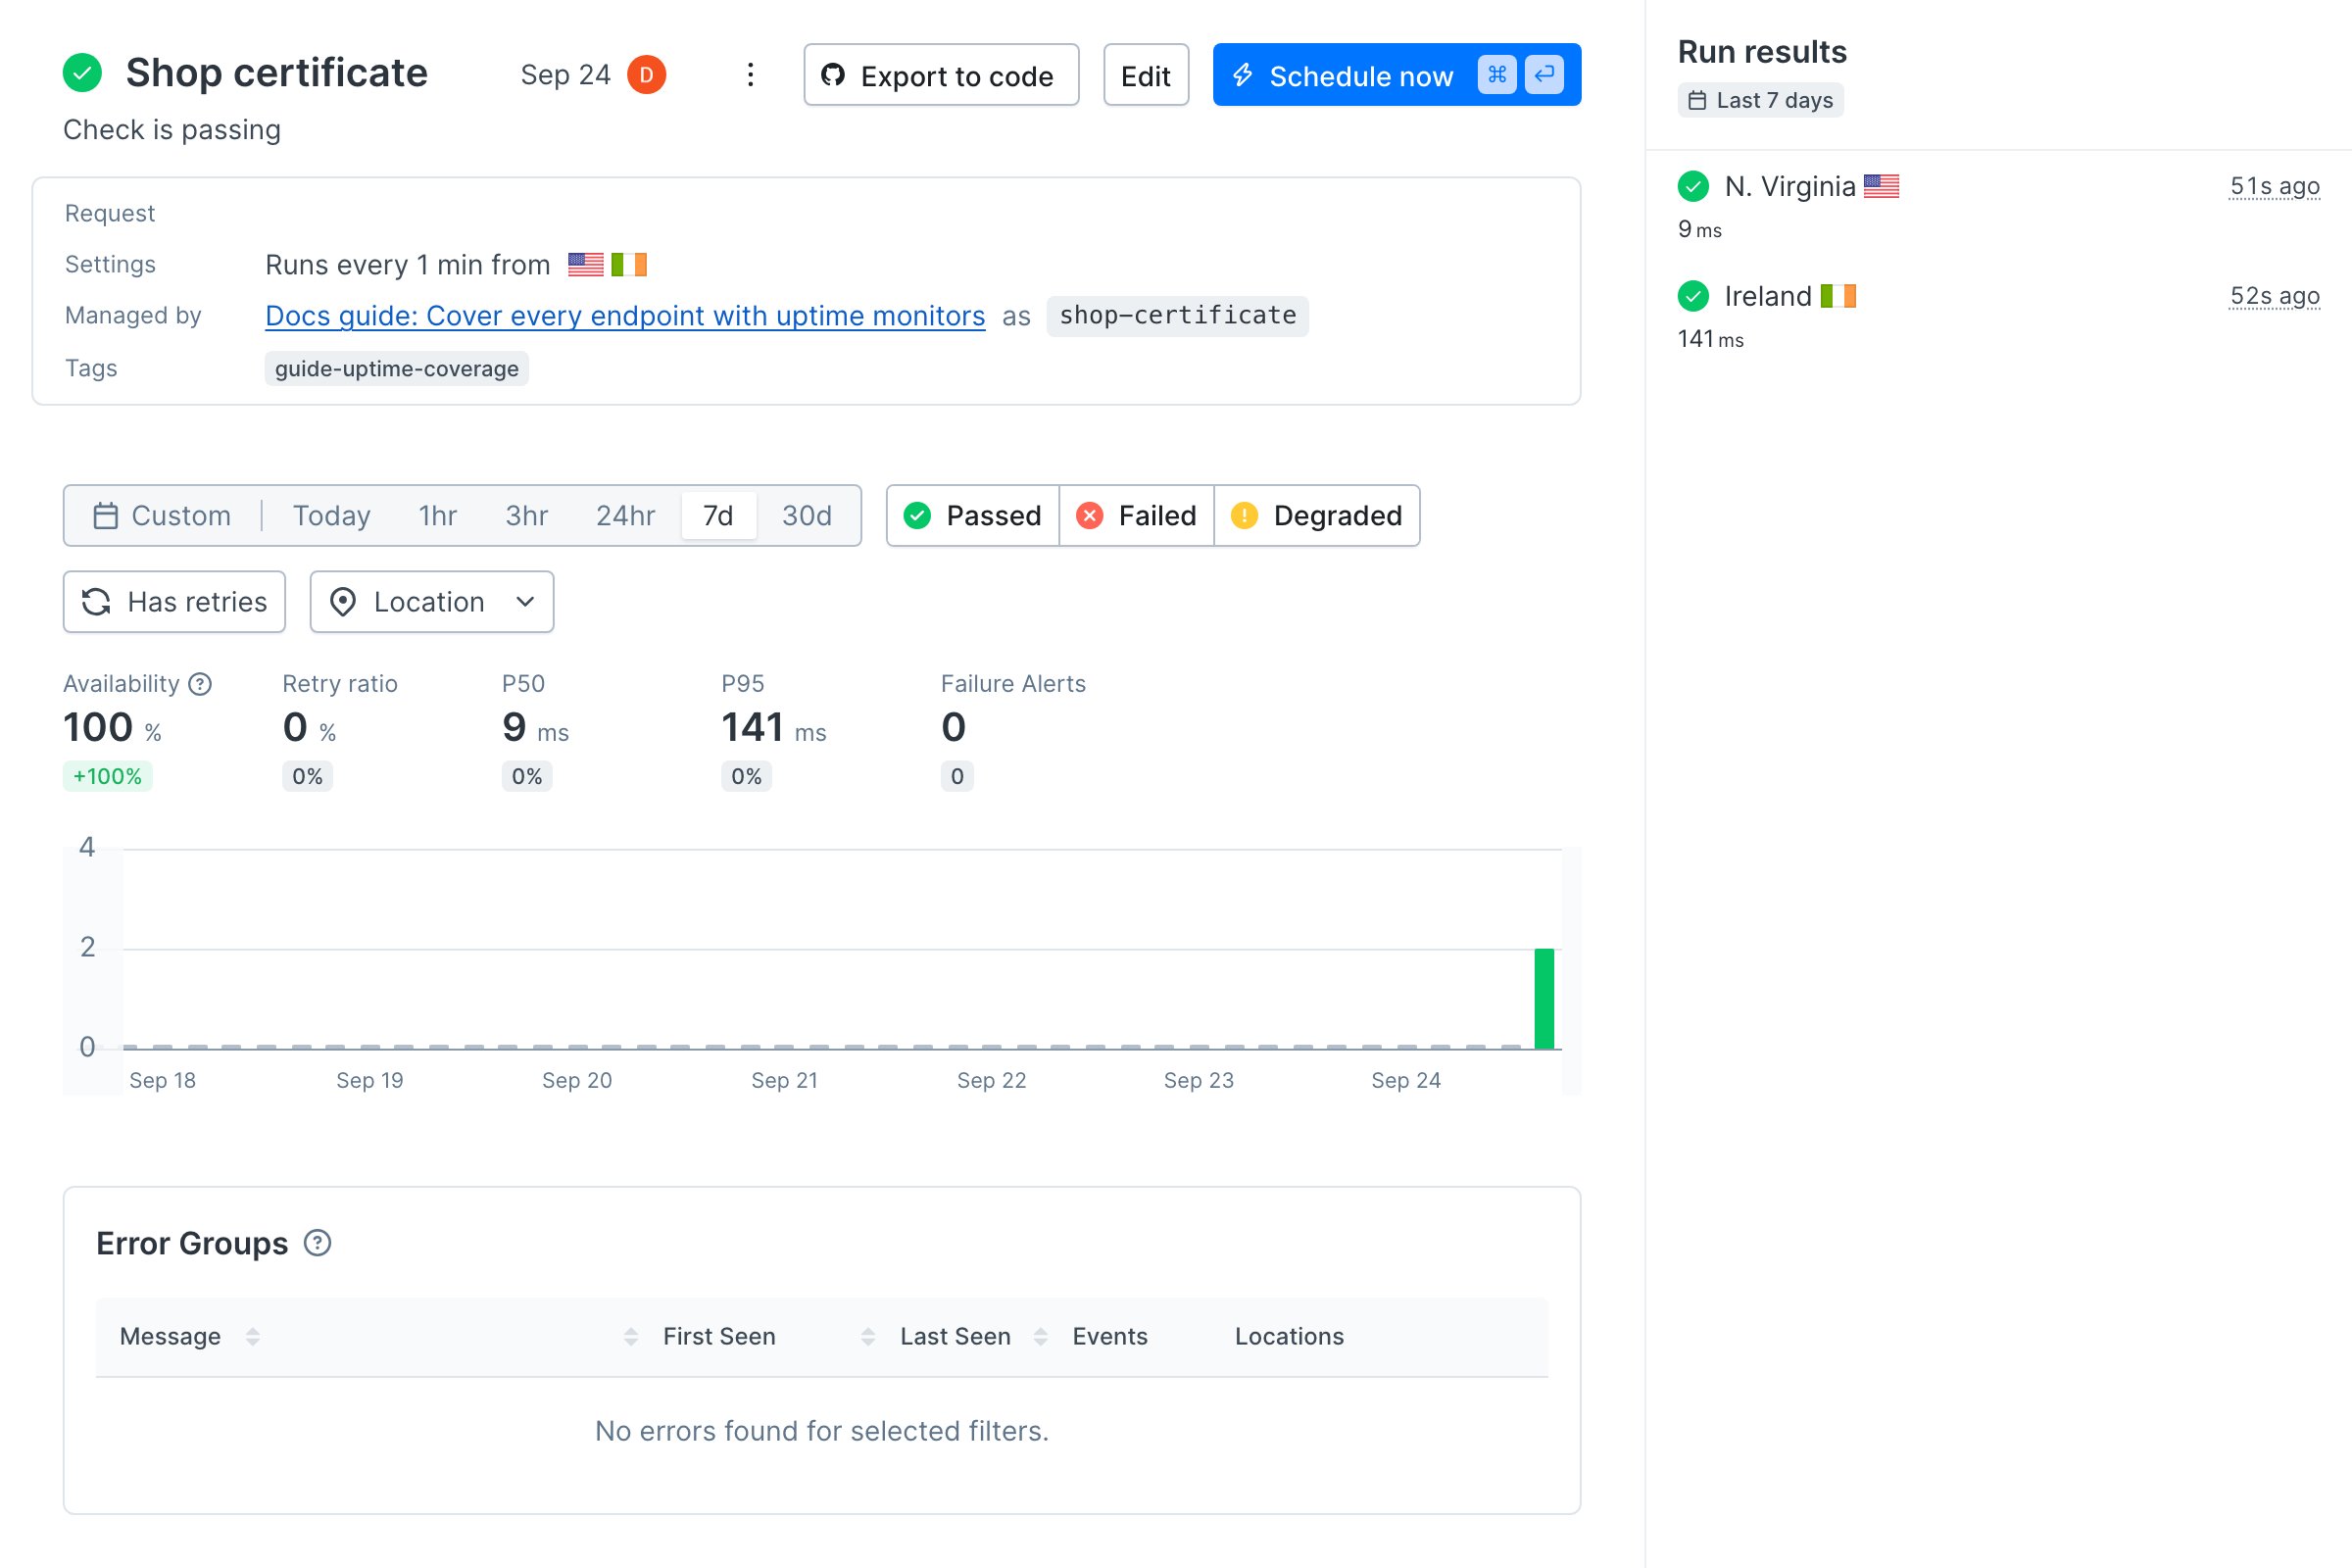Click the N. Virginia passed check icon
Image resolution: width=2352 pixels, height=1568 pixels.
pos(1693,186)
